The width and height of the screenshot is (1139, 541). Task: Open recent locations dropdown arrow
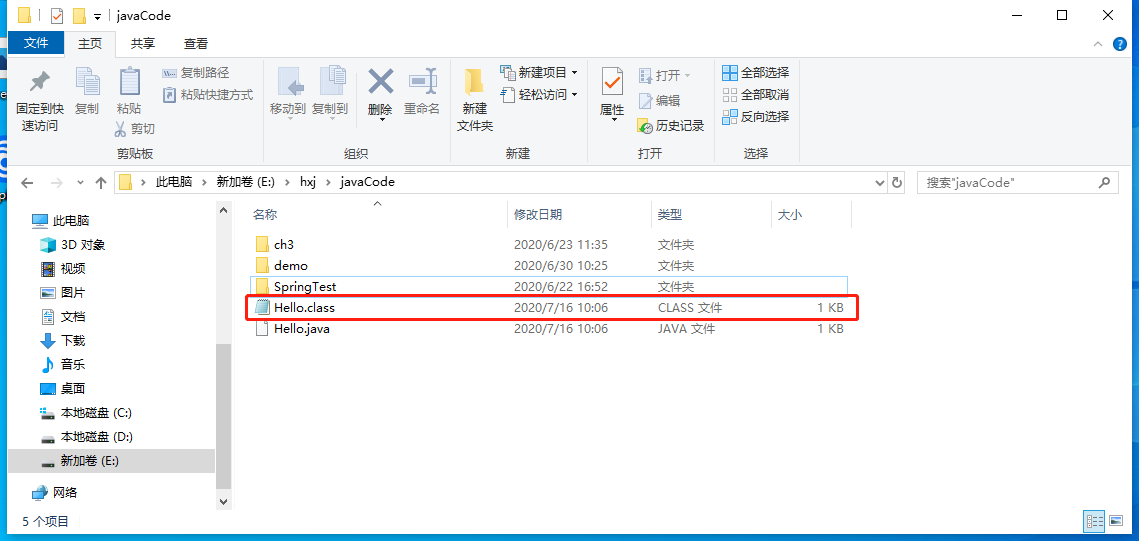click(80, 182)
